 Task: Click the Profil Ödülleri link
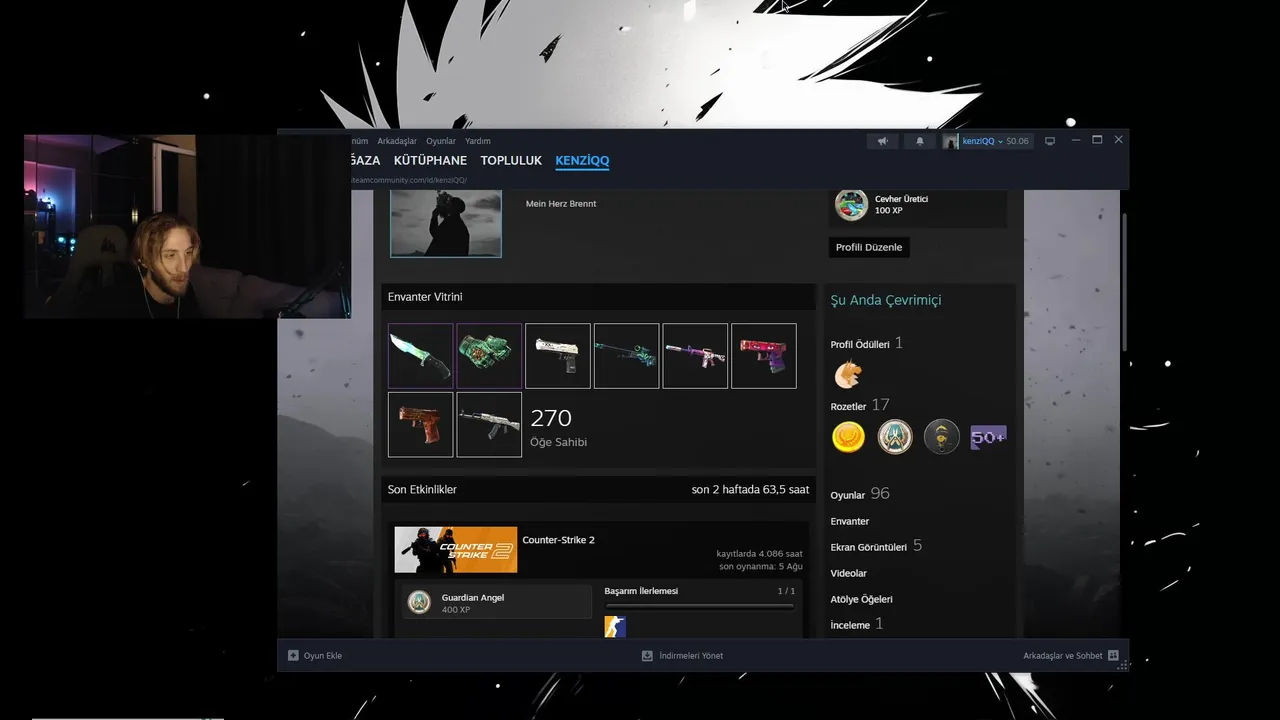860,344
